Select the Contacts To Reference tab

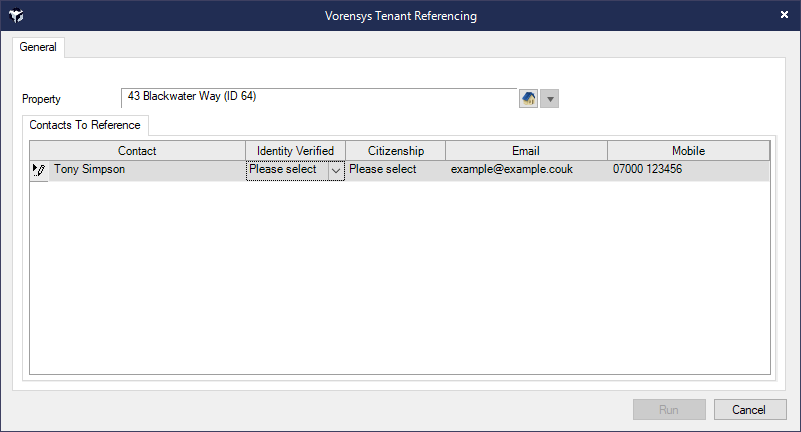[85, 125]
